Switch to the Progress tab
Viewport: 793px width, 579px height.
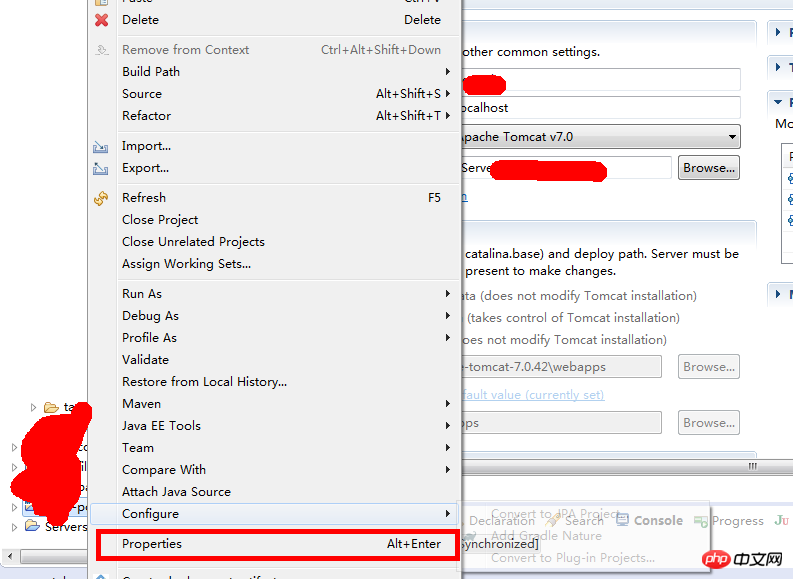[729, 520]
